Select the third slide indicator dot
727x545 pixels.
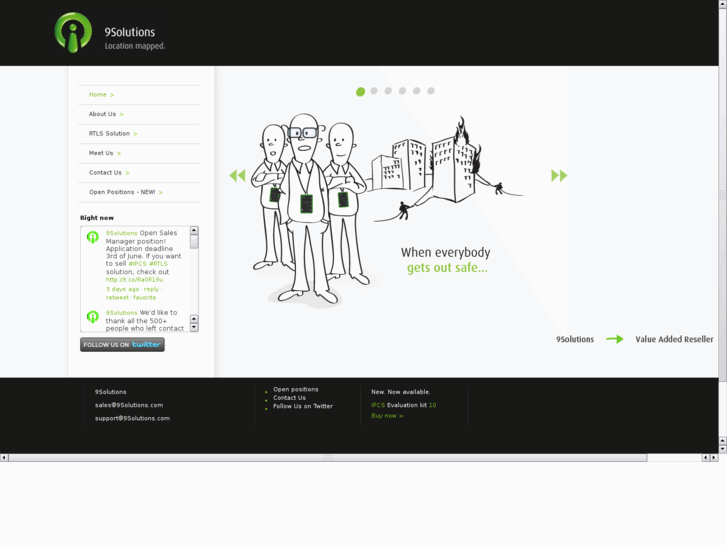388,91
